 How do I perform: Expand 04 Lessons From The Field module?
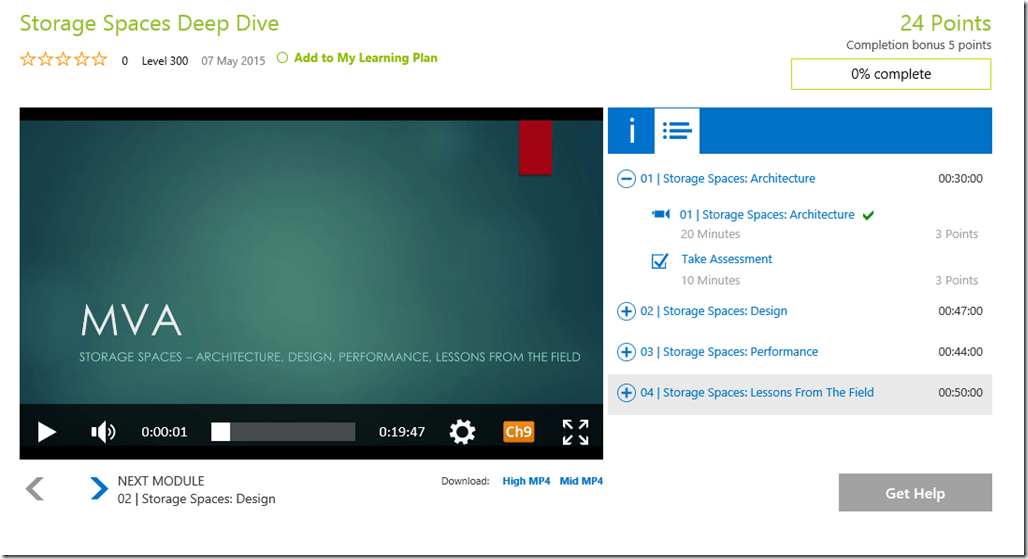coord(626,393)
